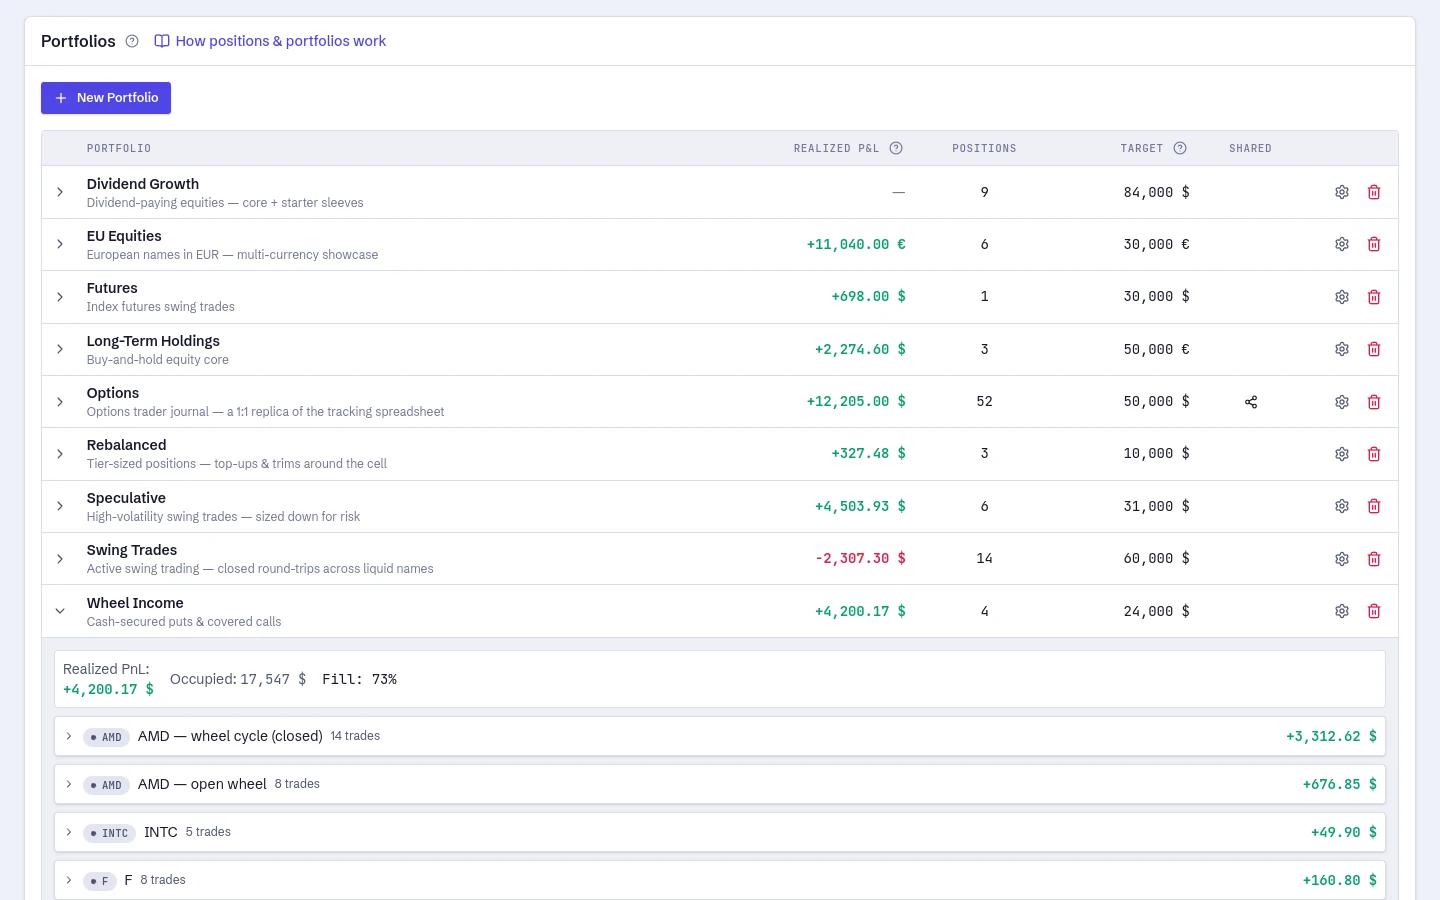The height and width of the screenshot is (900, 1440).
Task: Open settings gear for EU Equities
Action: pos(1342,244)
